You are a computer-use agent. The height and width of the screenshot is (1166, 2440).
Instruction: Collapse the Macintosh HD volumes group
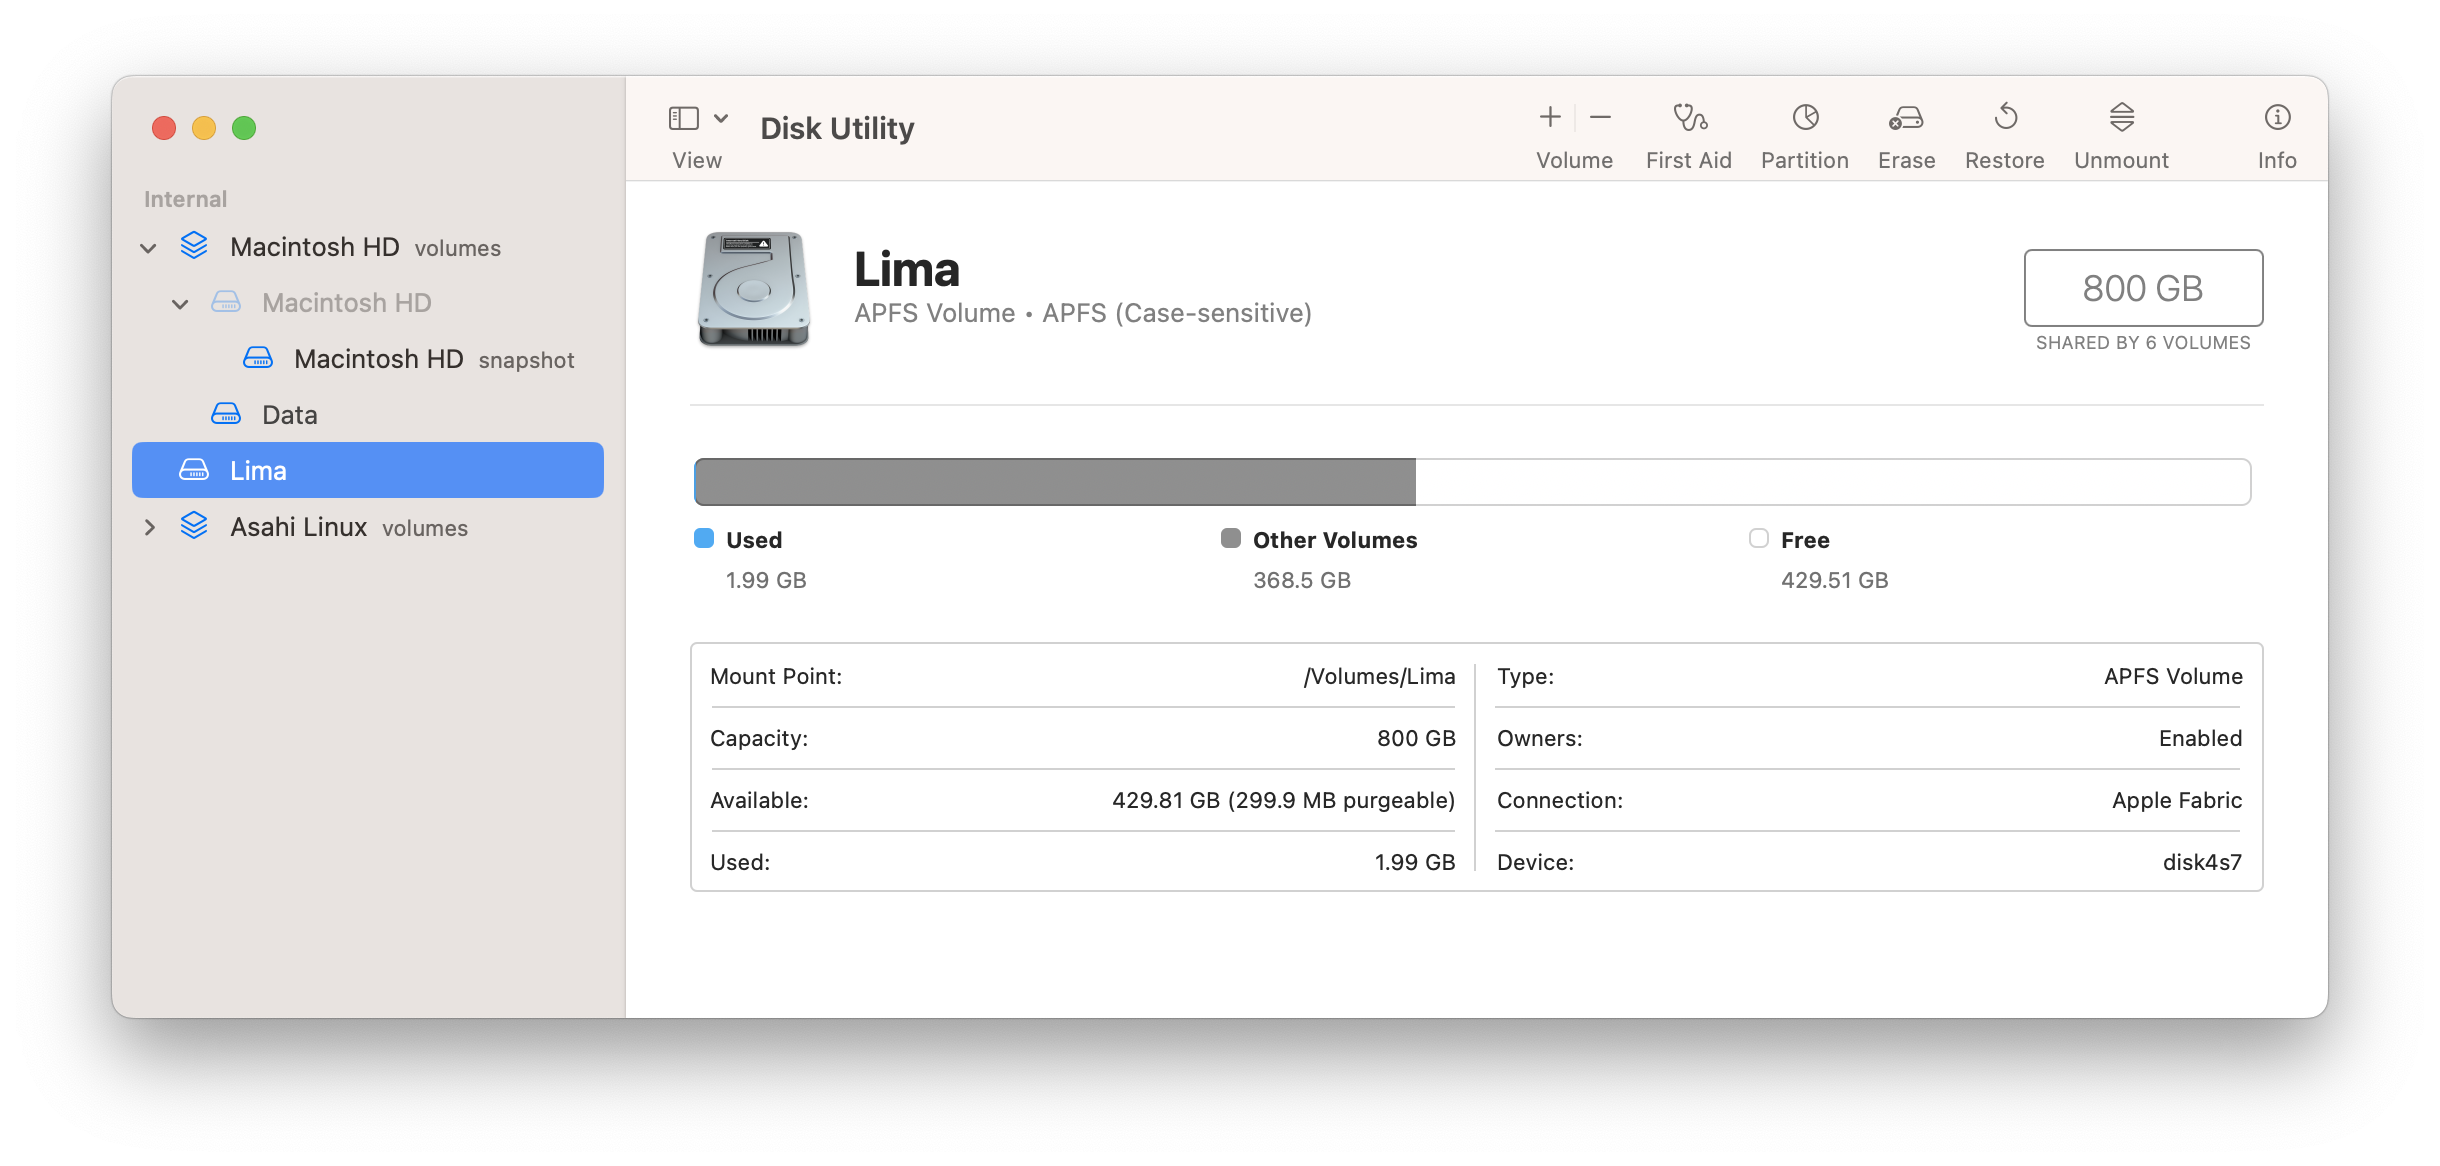click(149, 247)
